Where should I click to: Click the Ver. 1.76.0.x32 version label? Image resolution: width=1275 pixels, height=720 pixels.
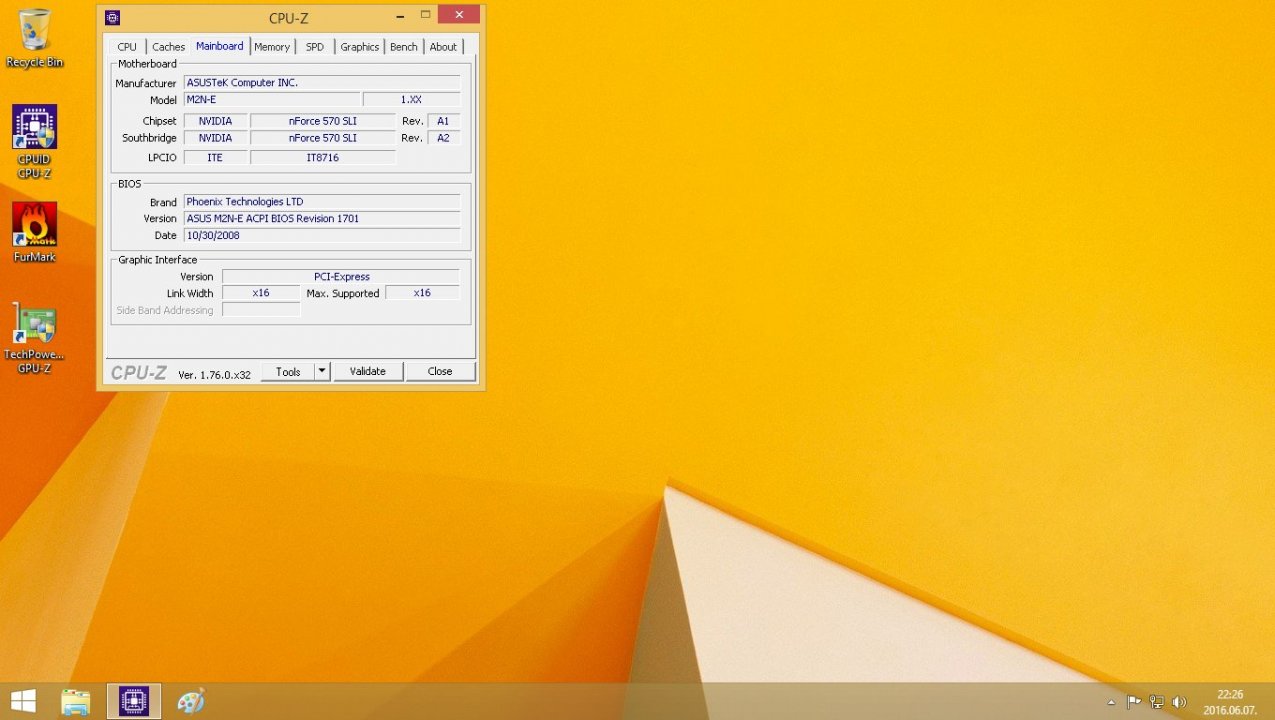click(x=214, y=375)
